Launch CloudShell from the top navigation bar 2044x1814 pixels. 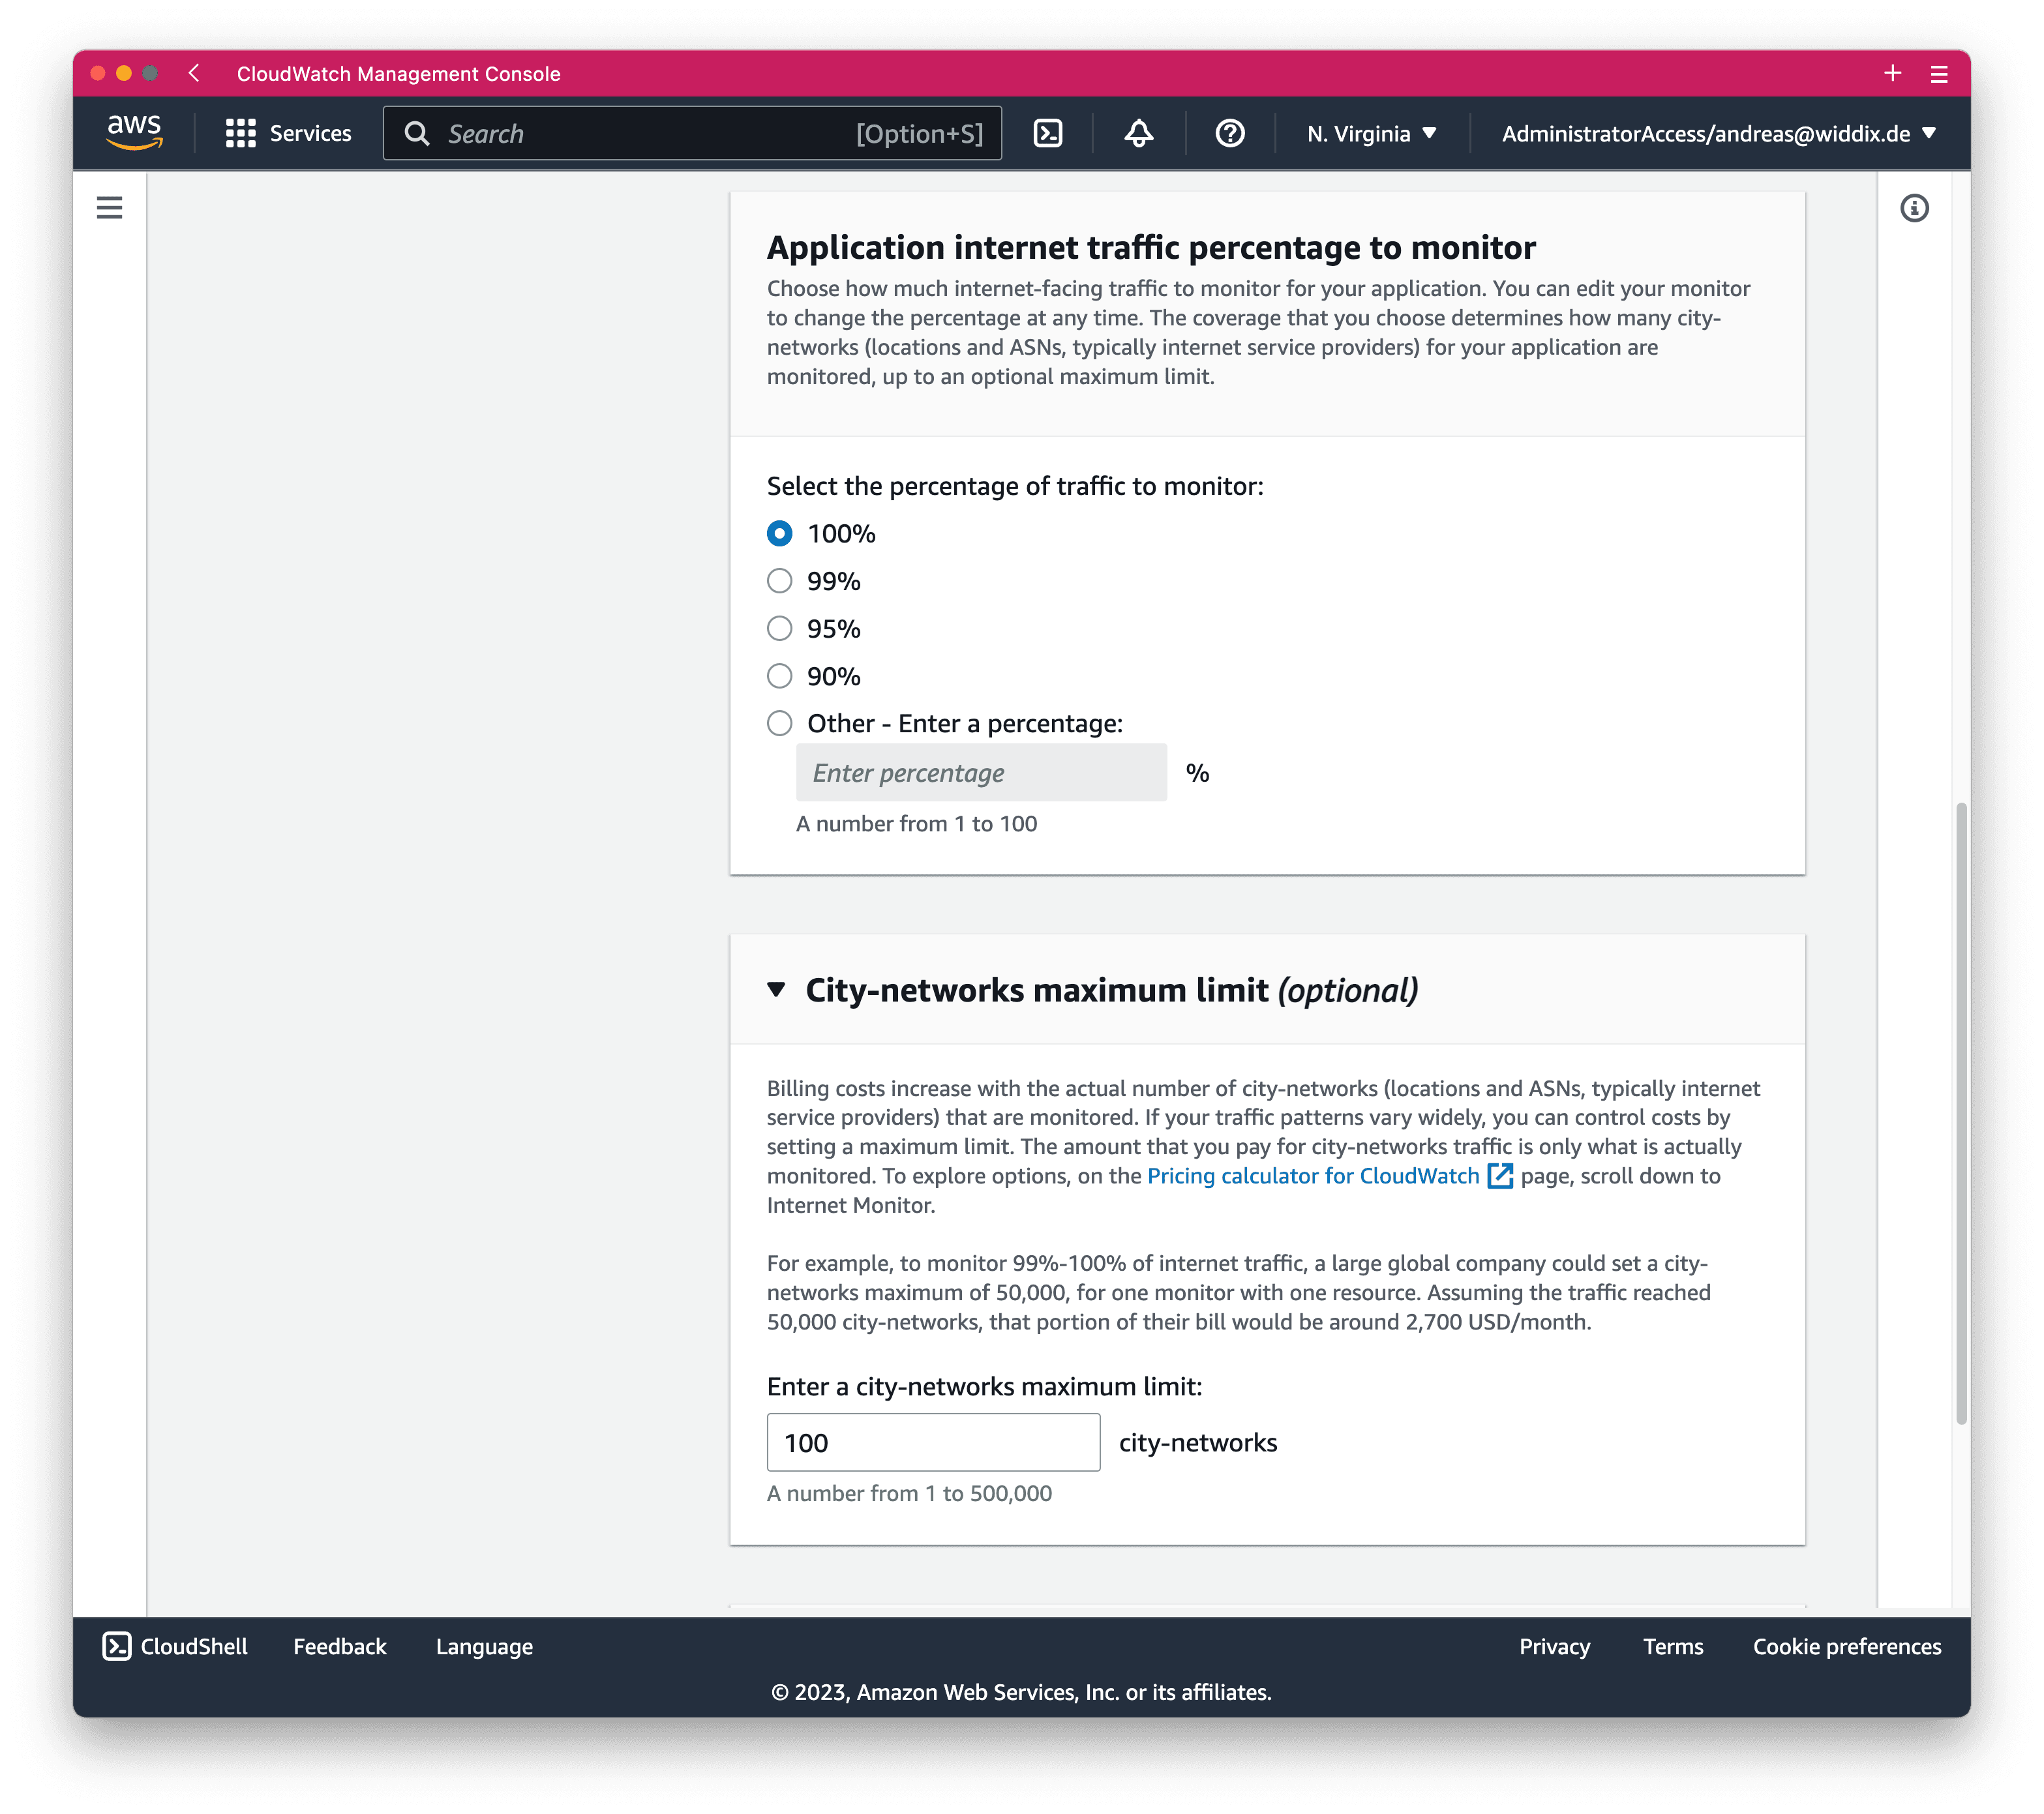pos(1047,133)
